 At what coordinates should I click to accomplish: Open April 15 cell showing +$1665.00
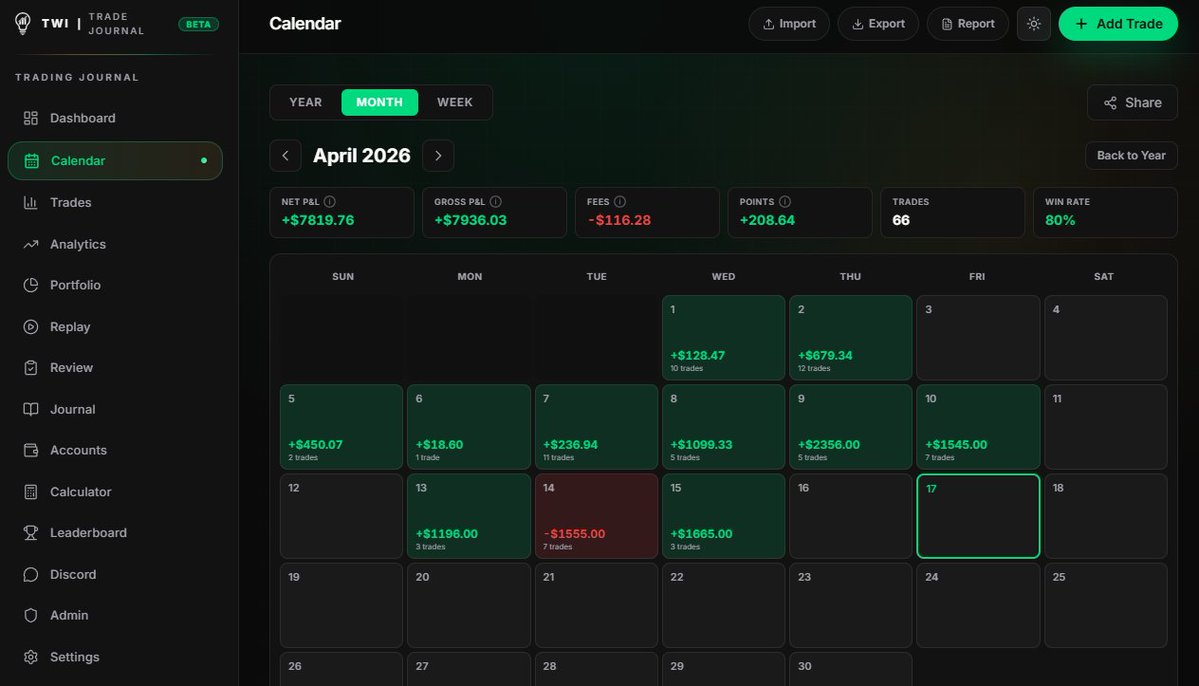coord(723,516)
